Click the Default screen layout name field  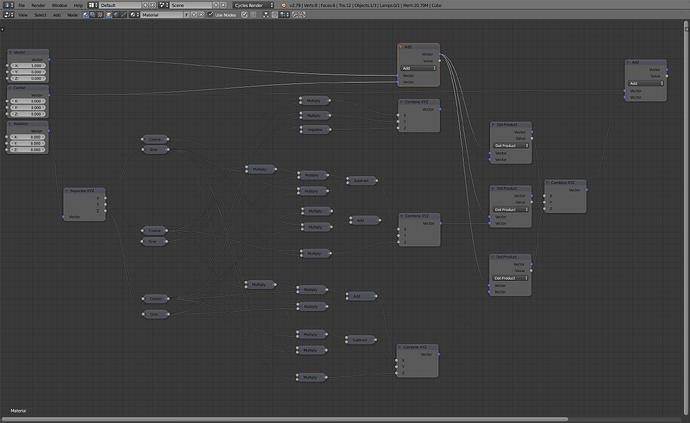point(120,5)
